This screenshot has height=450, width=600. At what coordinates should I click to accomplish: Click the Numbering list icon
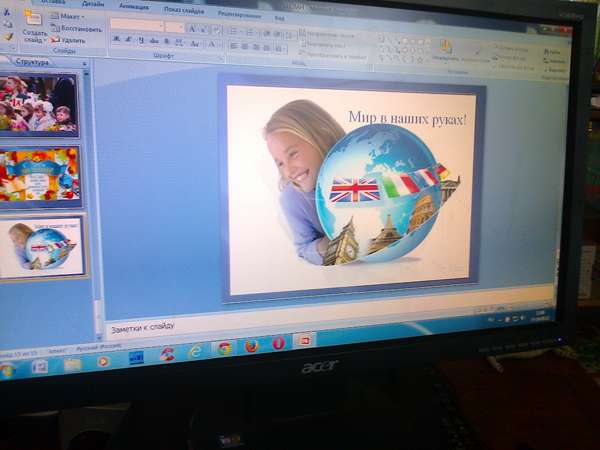(251, 33)
